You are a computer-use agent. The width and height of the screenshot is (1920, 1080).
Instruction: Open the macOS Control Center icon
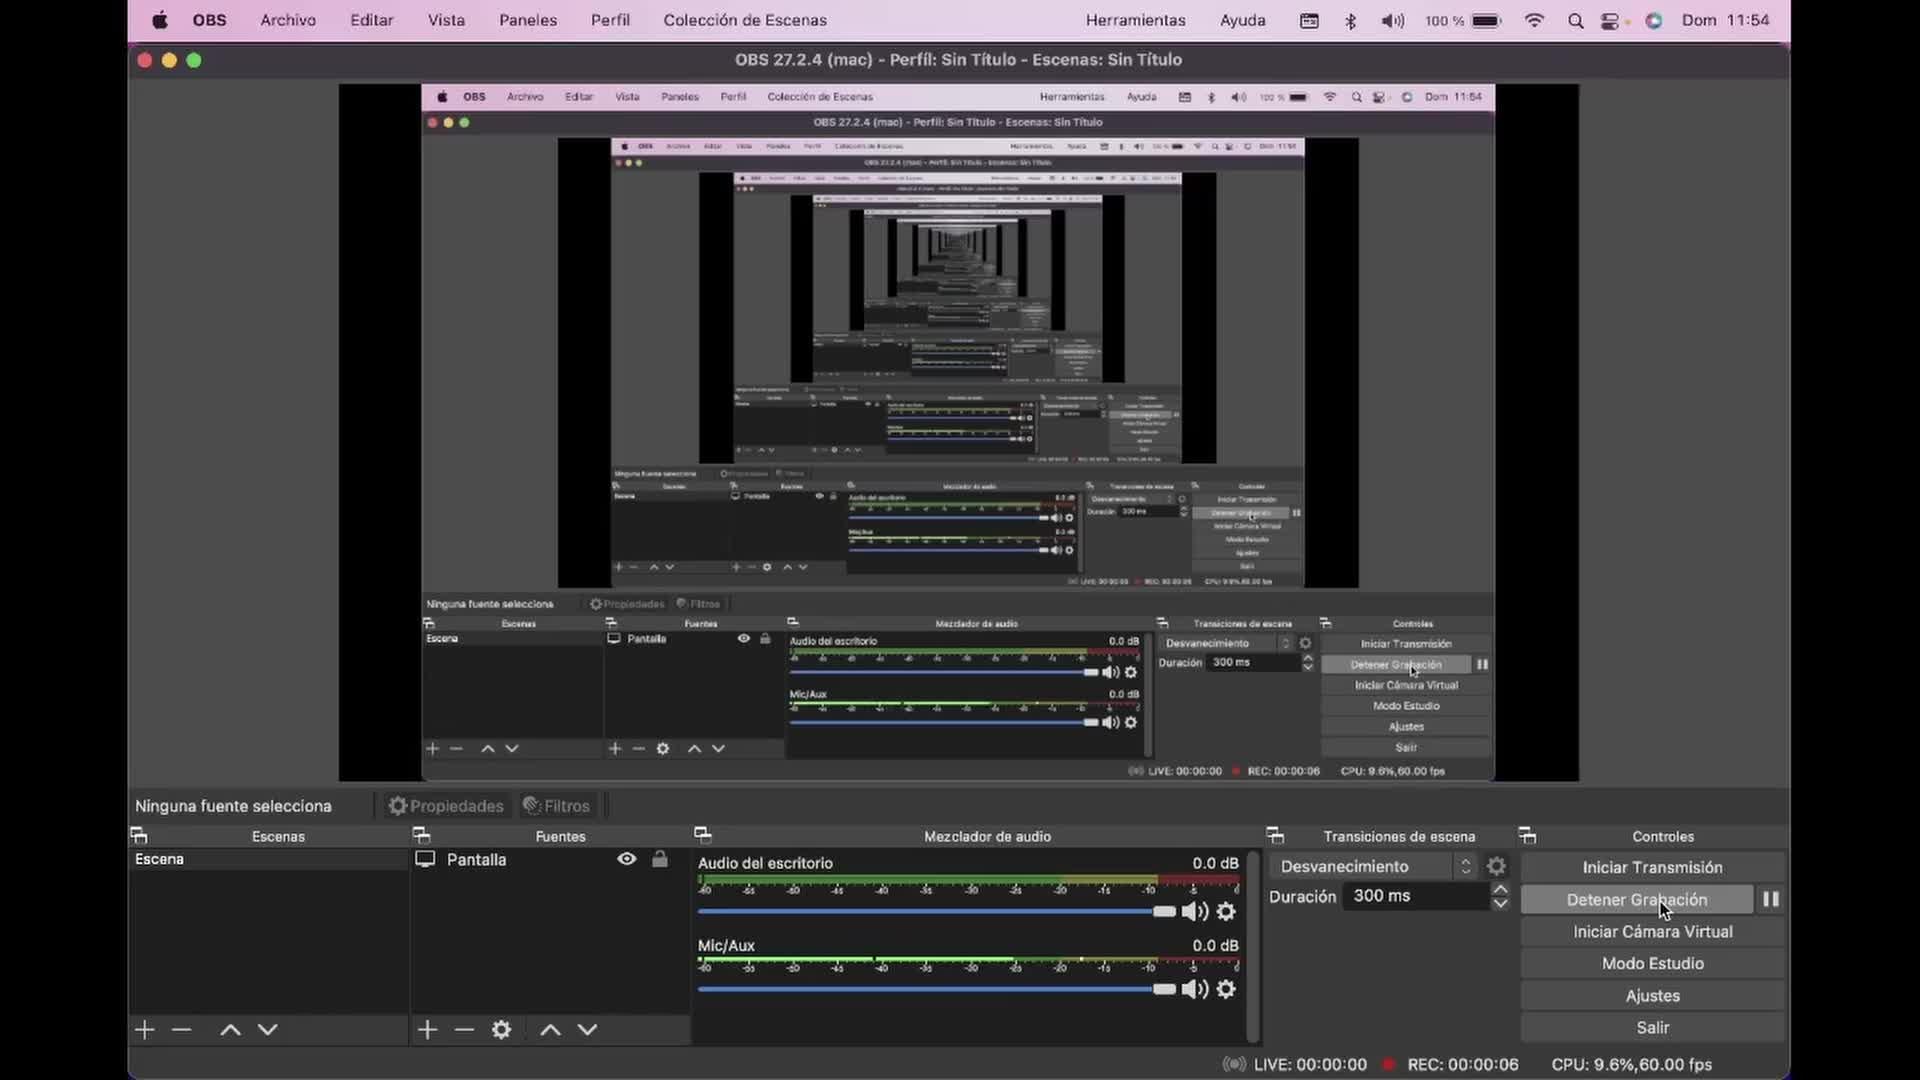tap(1611, 20)
